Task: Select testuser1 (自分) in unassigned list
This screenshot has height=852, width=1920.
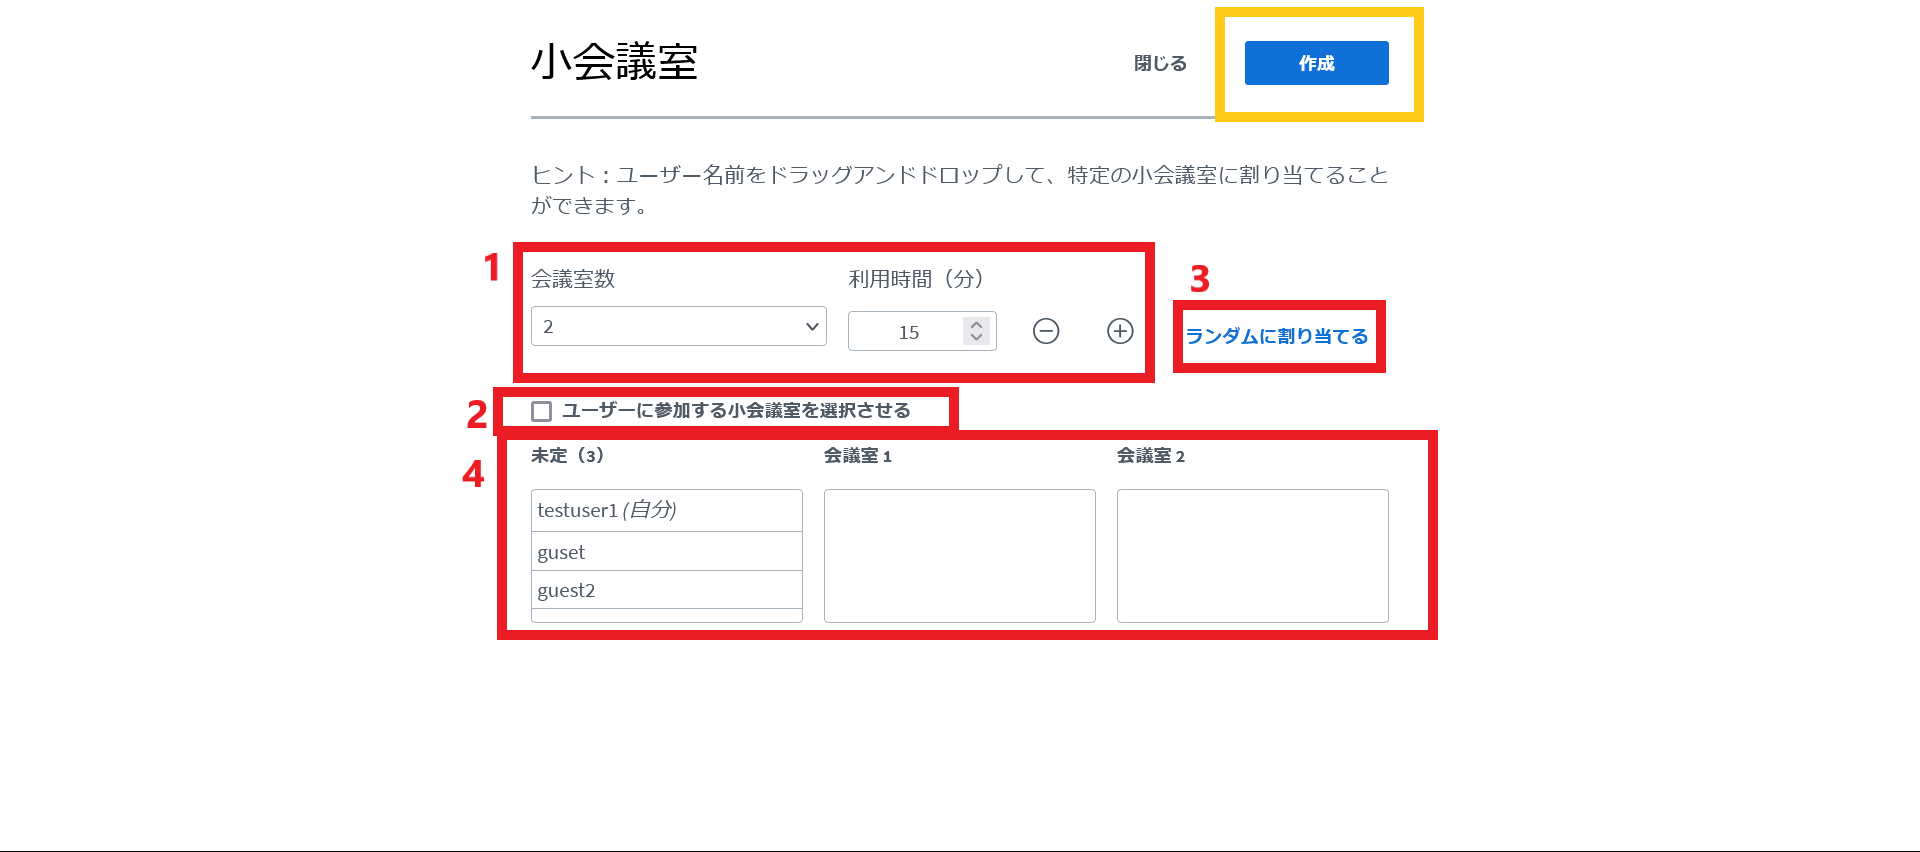Action: pyautogui.click(x=667, y=510)
